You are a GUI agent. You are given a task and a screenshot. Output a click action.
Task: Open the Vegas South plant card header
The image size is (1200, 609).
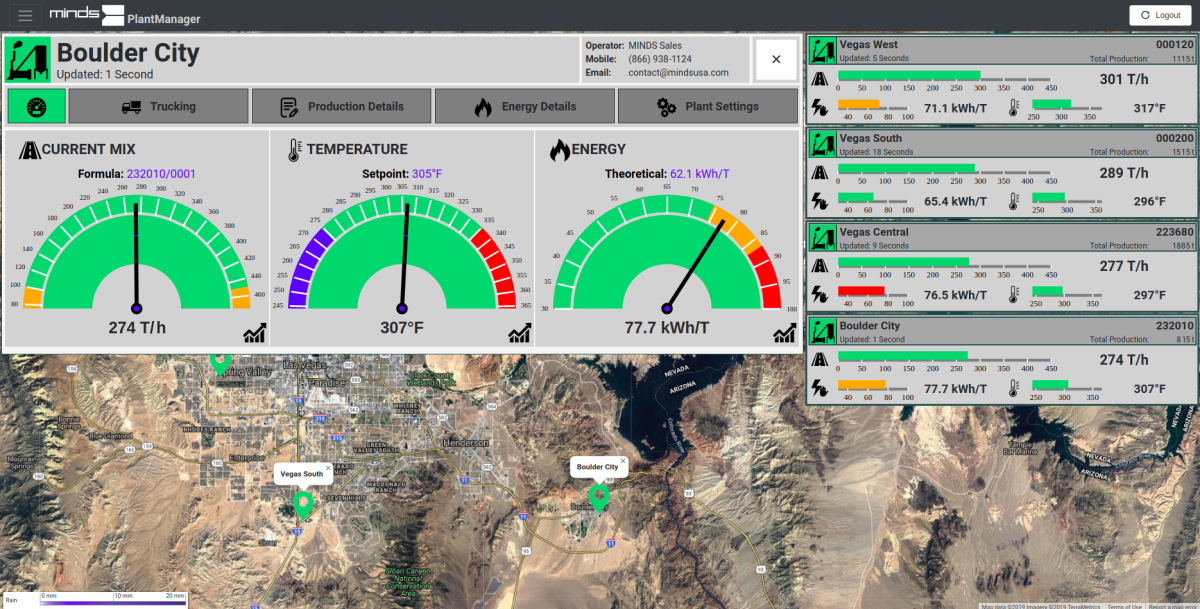(1001, 145)
